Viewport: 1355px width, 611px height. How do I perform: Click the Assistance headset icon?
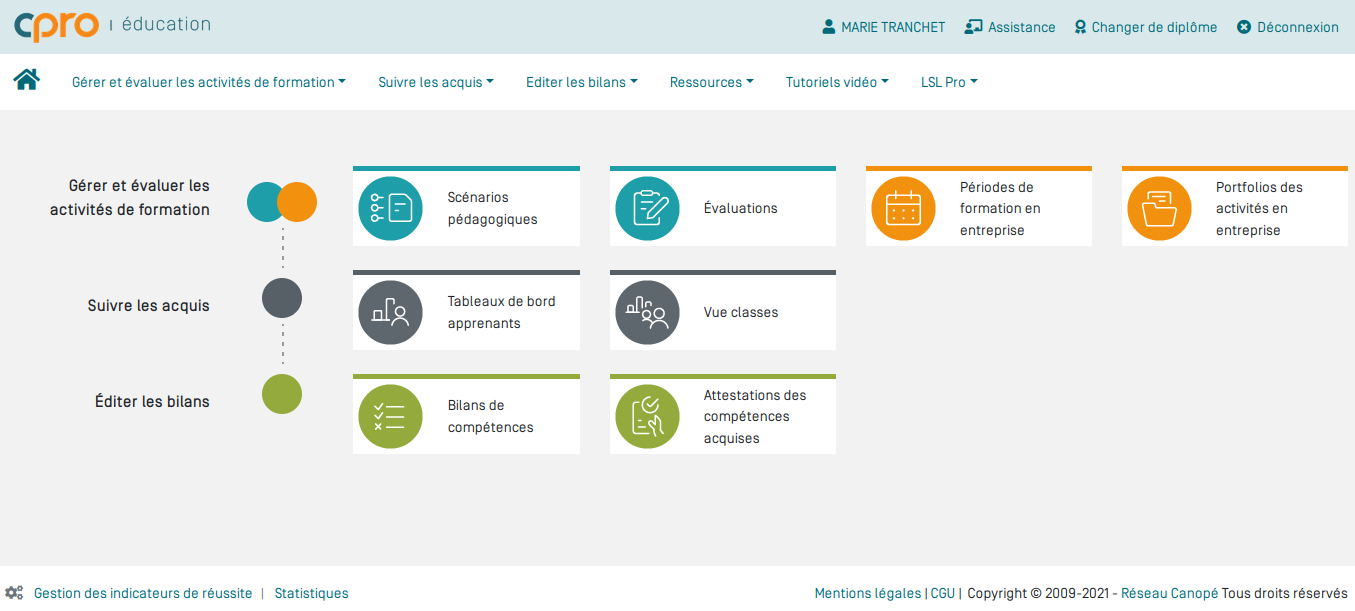coord(972,27)
